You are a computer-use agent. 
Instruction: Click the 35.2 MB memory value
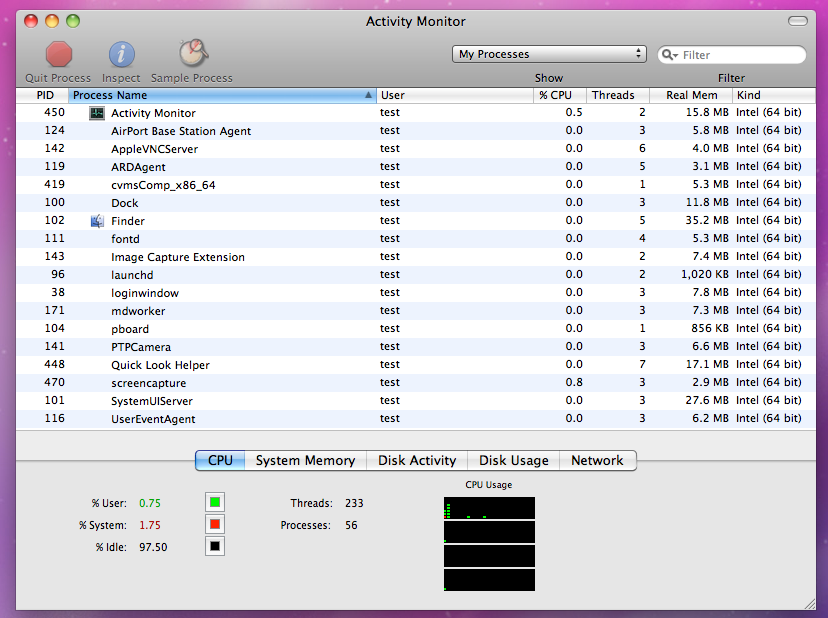pos(707,220)
